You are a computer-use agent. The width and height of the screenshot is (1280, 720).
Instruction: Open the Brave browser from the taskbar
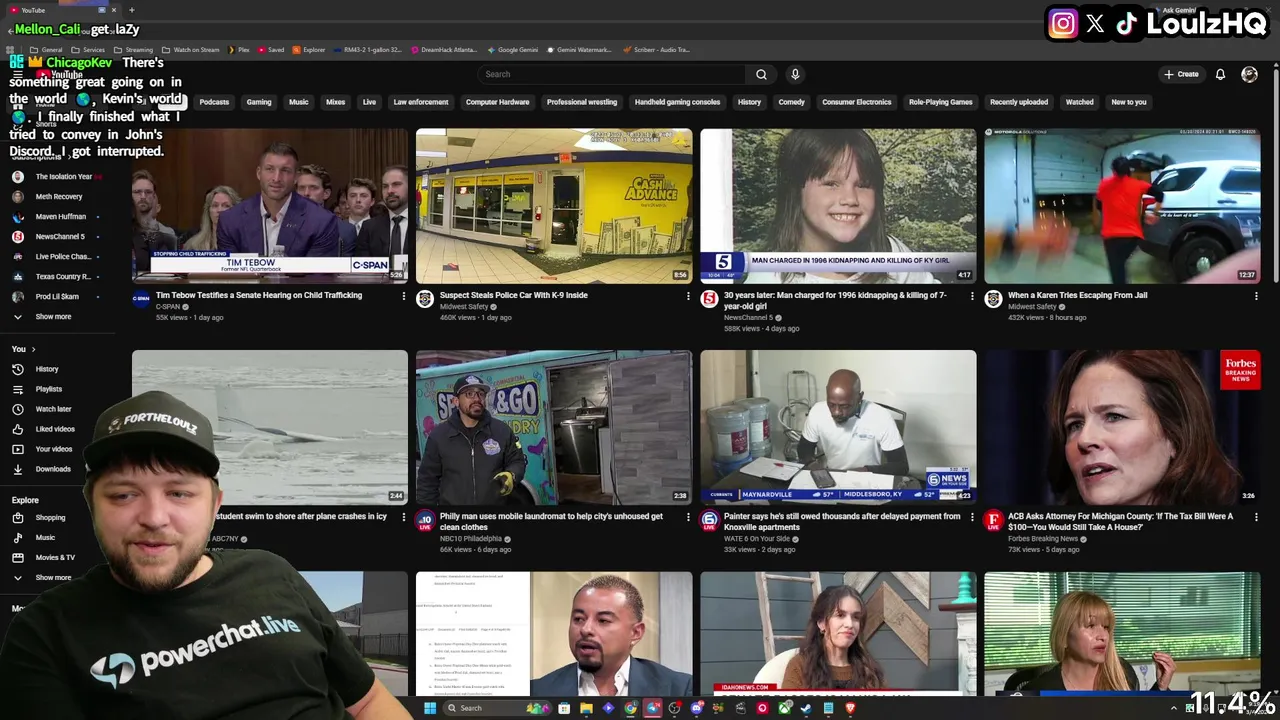(850, 708)
